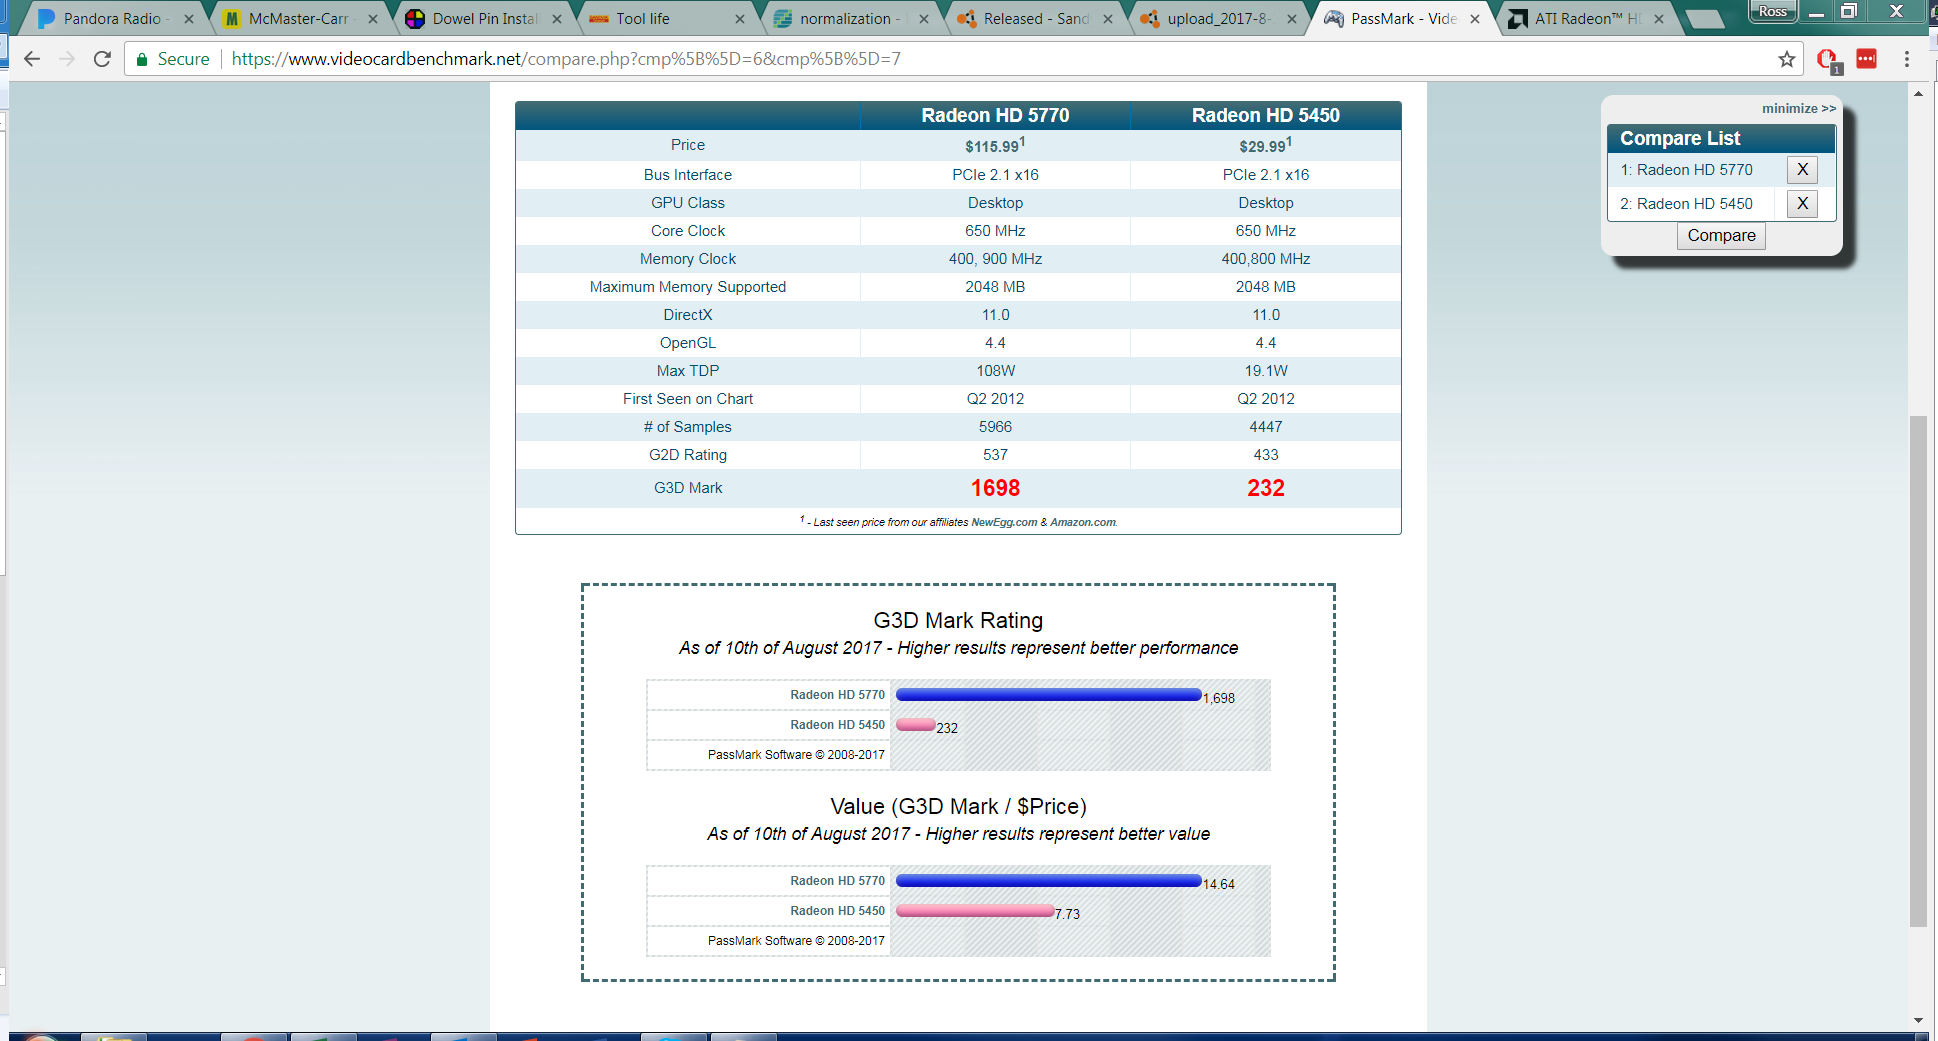Screen dimensions: 1938x1041
Task: Switch to the ATI Radeon tab
Action: click(x=1585, y=19)
